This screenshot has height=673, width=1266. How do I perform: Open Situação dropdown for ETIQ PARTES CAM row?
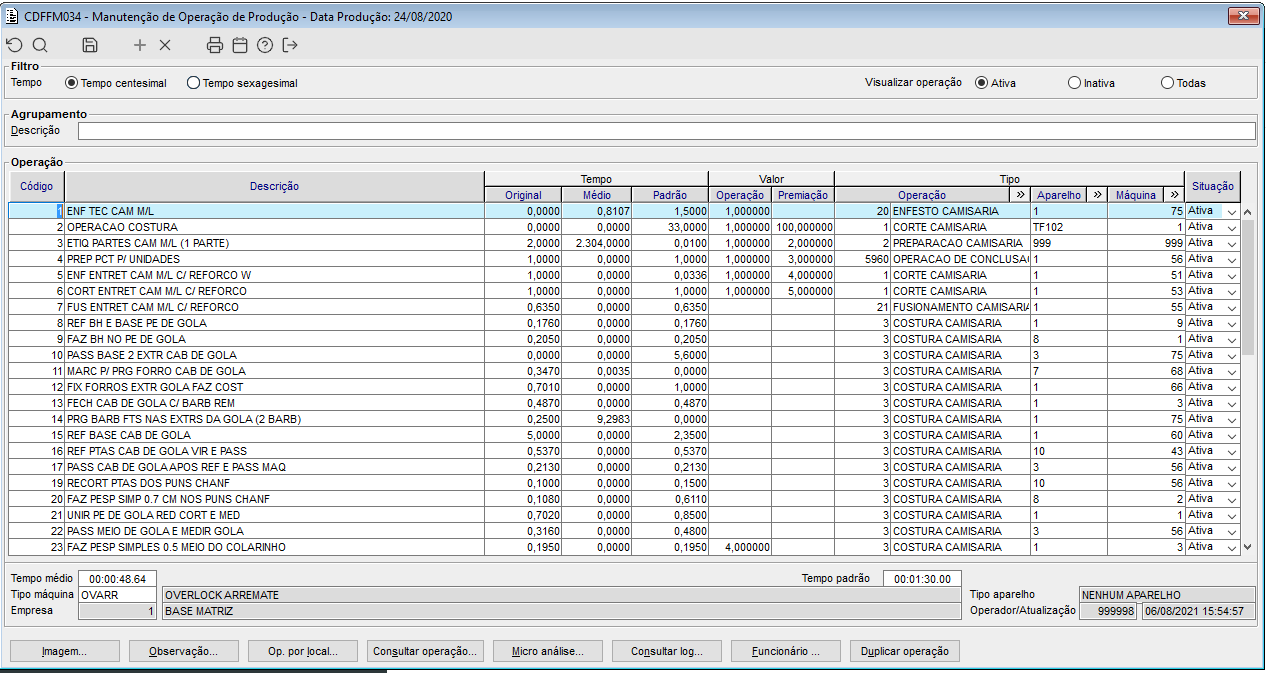click(1231, 244)
